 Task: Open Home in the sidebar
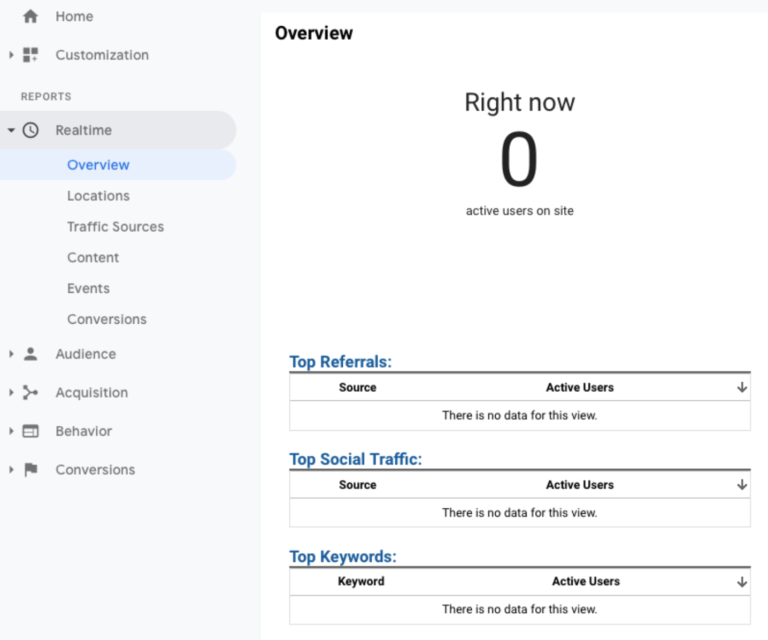click(x=74, y=16)
